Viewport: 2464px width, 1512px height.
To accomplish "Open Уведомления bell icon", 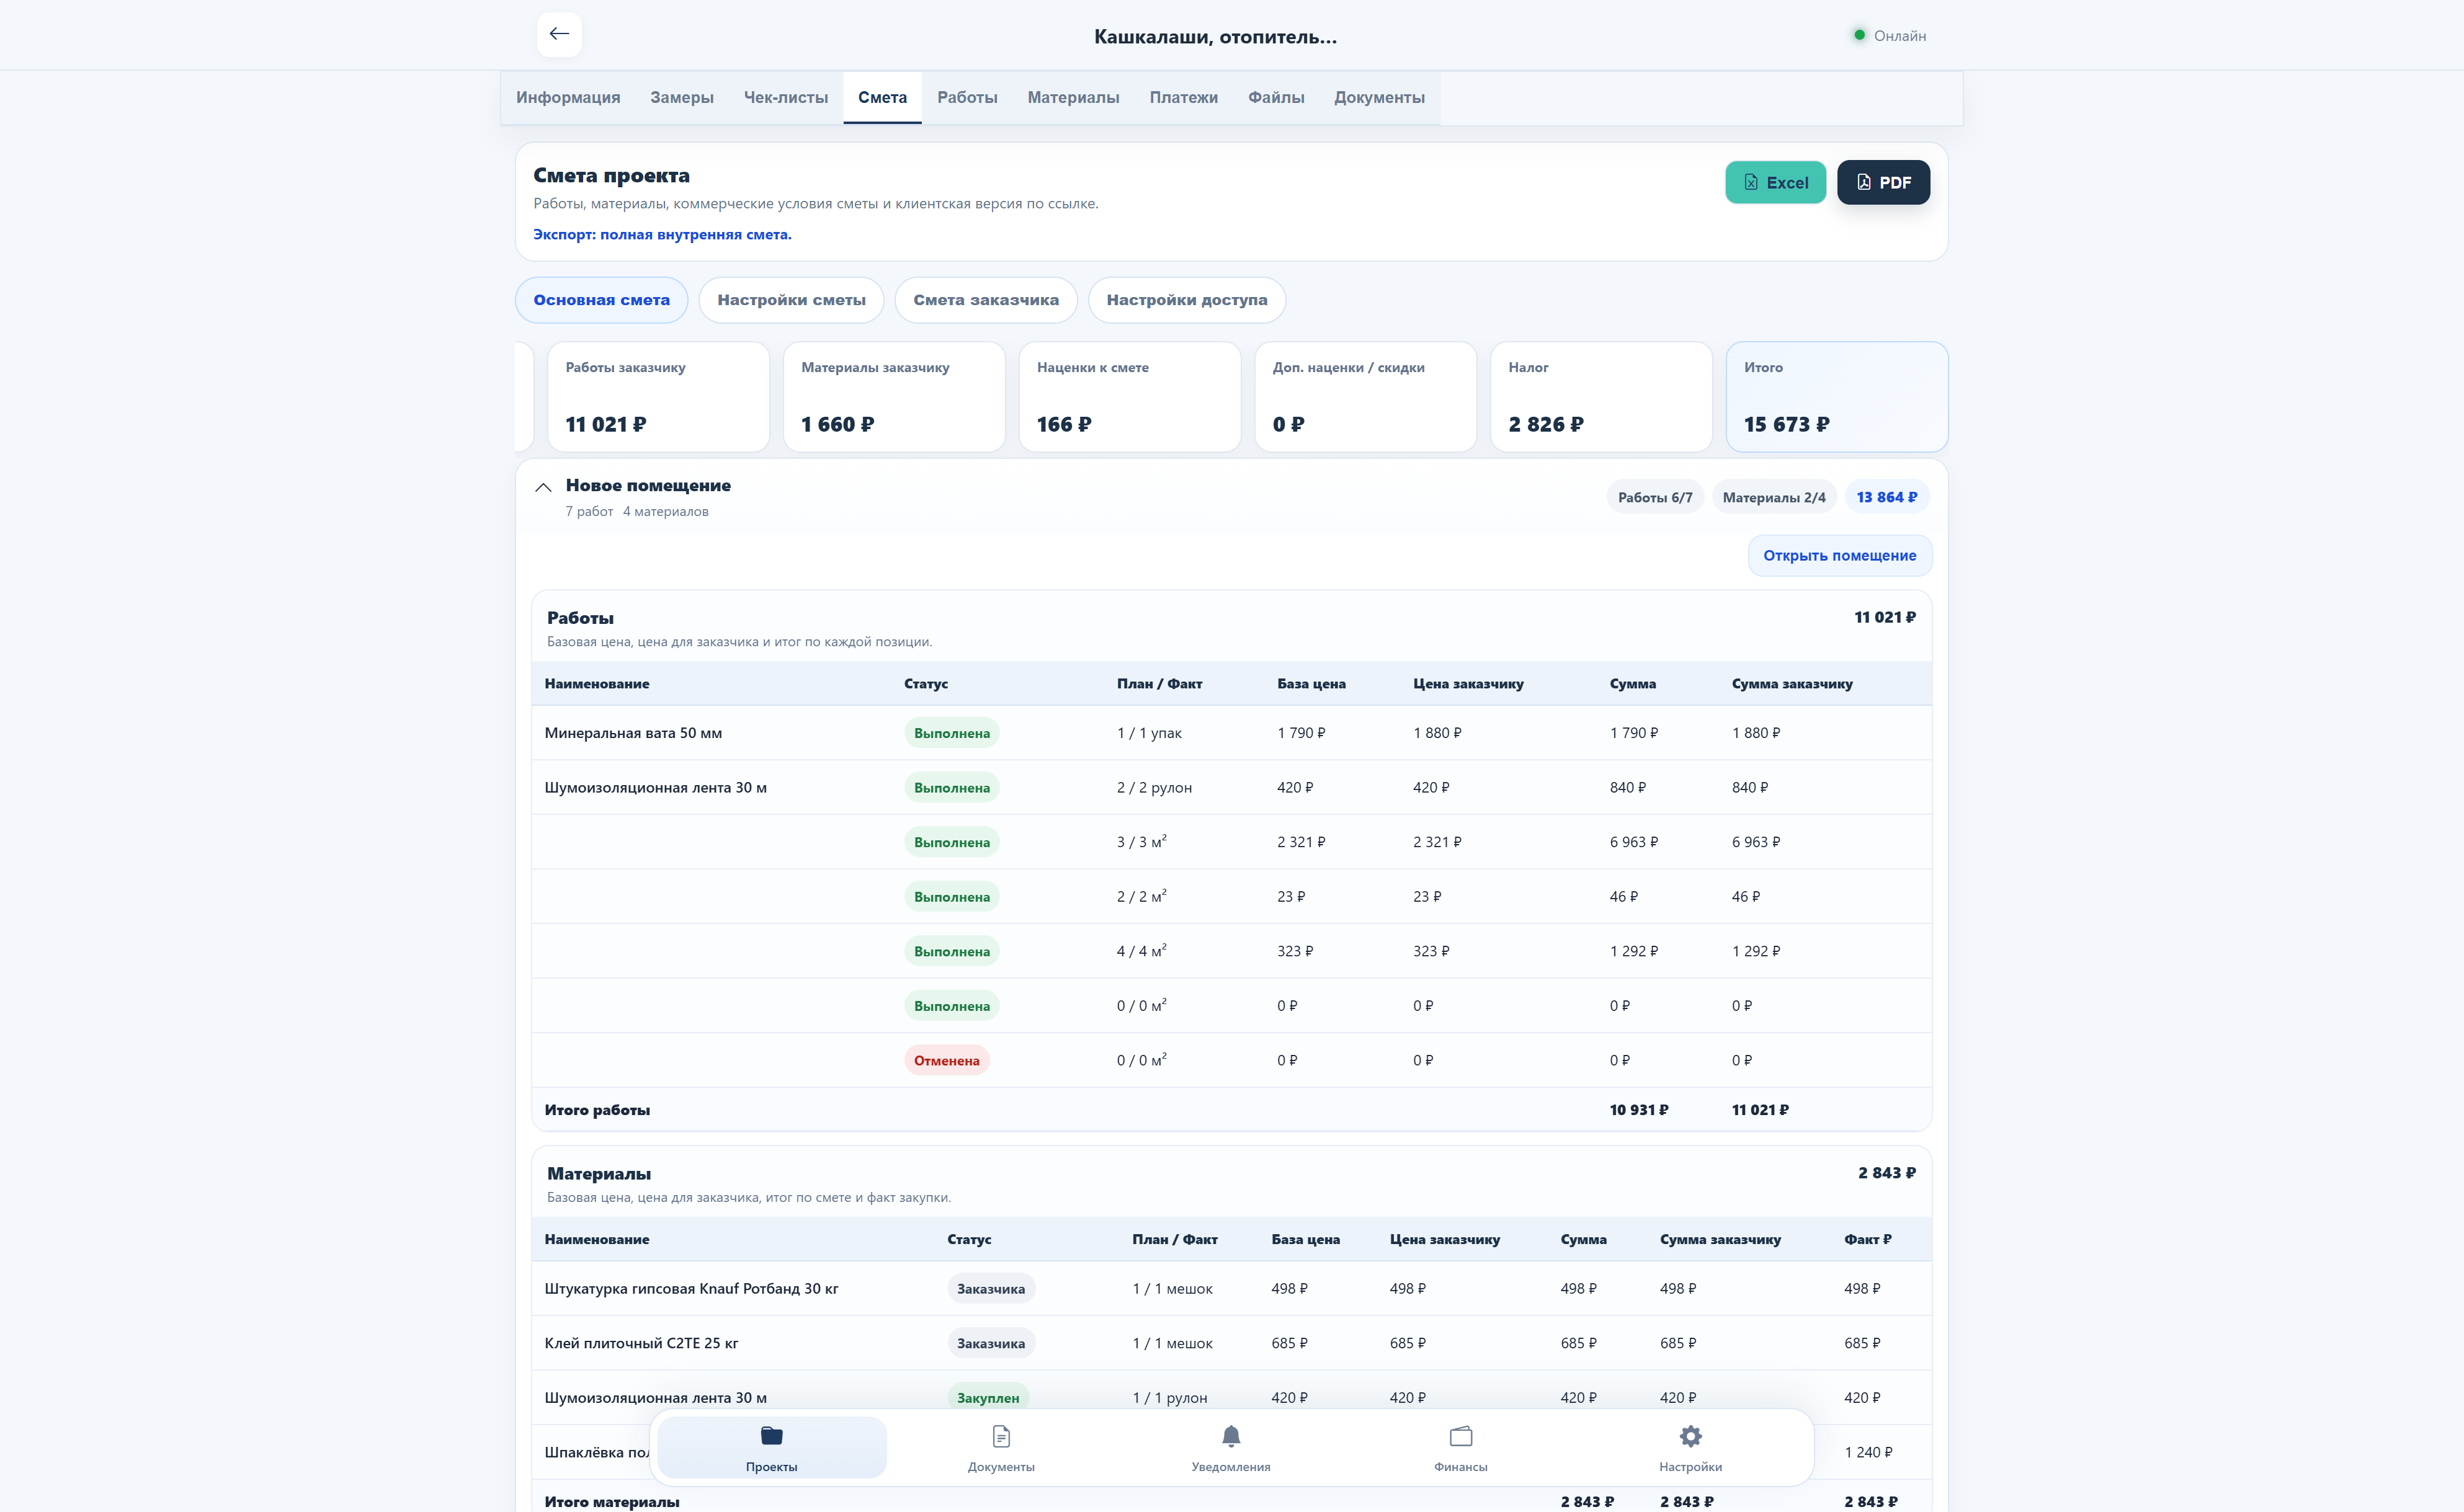I will (x=1231, y=1436).
